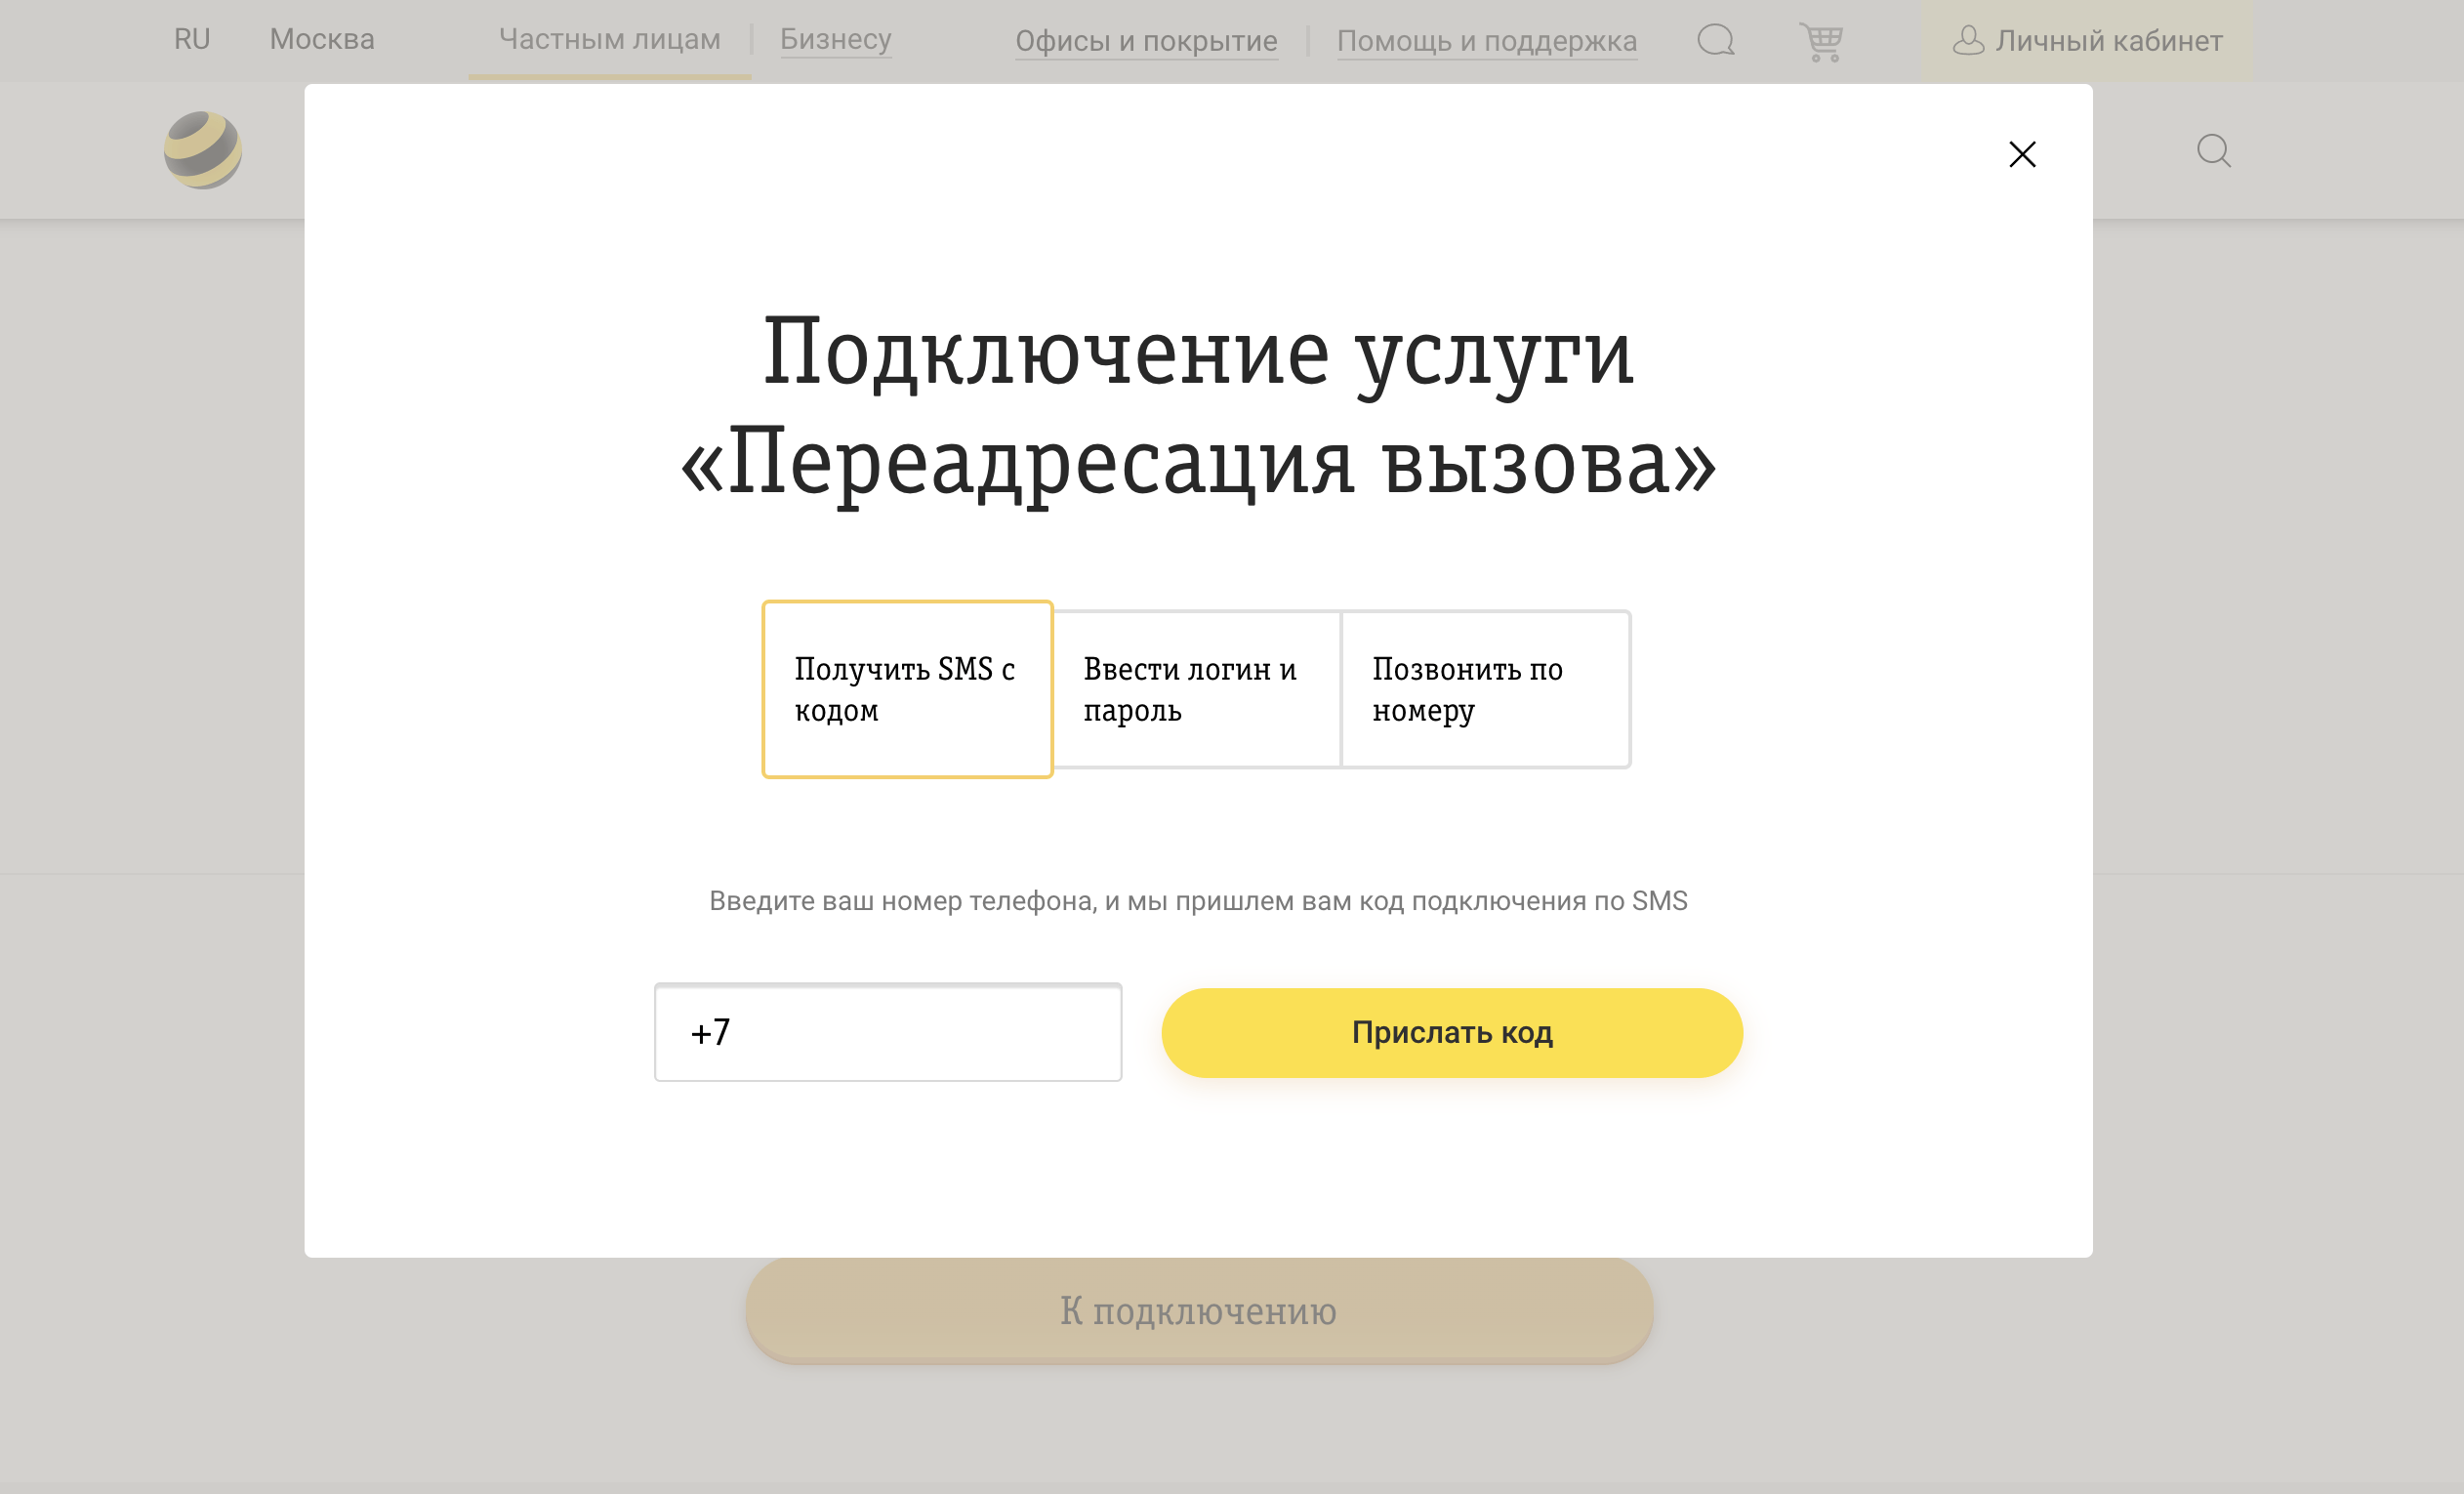The width and height of the screenshot is (2464, 1494).
Task: Click the search icon on the header's right side
Action: (x=2214, y=151)
